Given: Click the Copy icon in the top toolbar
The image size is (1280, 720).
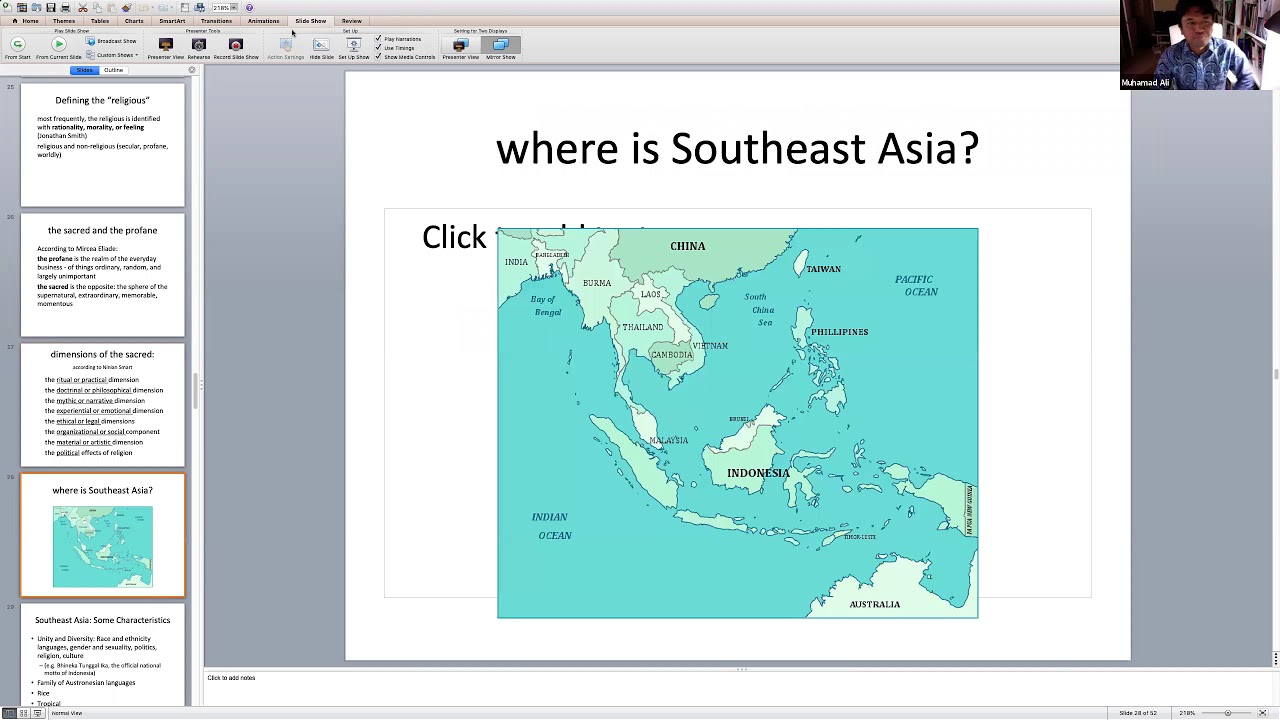Looking at the screenshot, I should point(97,7).
